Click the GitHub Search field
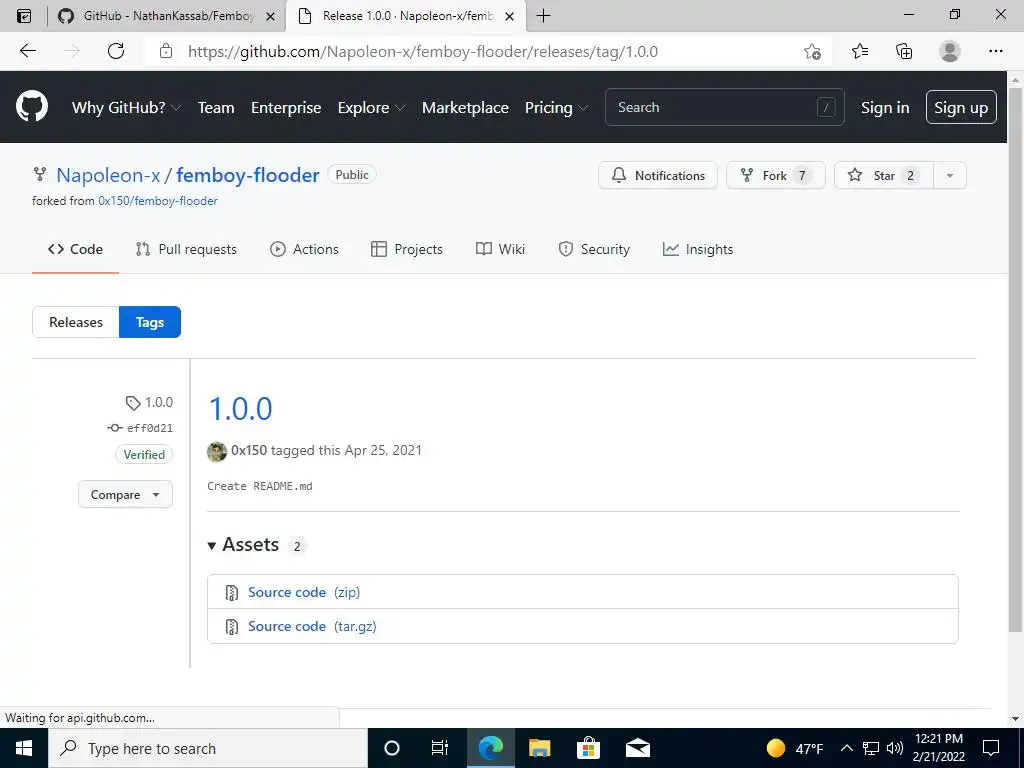 (x=724, y=107)
